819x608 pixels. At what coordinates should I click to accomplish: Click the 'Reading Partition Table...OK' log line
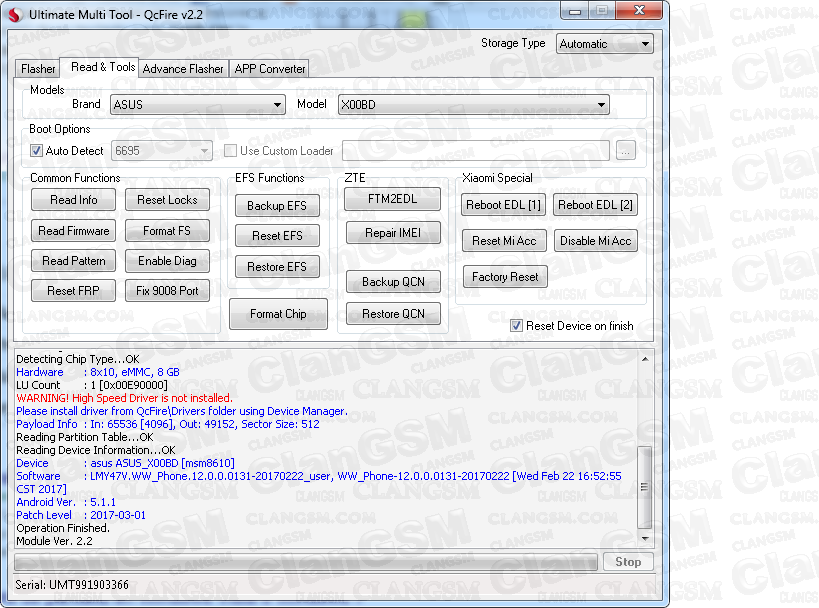(85, 437)
